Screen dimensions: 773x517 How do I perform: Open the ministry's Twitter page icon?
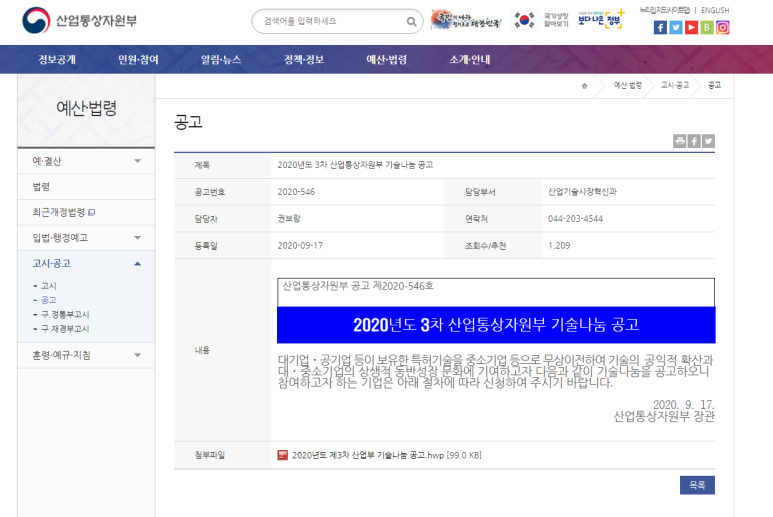click(x=676, y=28)
